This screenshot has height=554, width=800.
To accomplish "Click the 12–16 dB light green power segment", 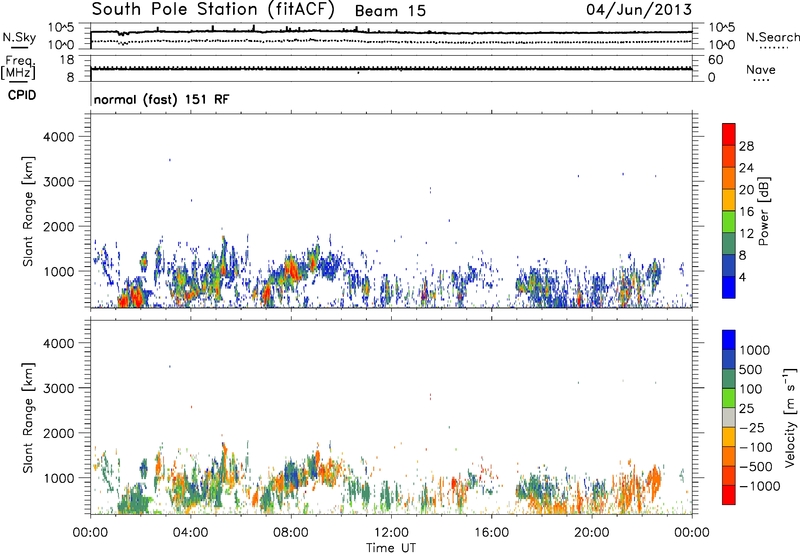I will point(729,222).
